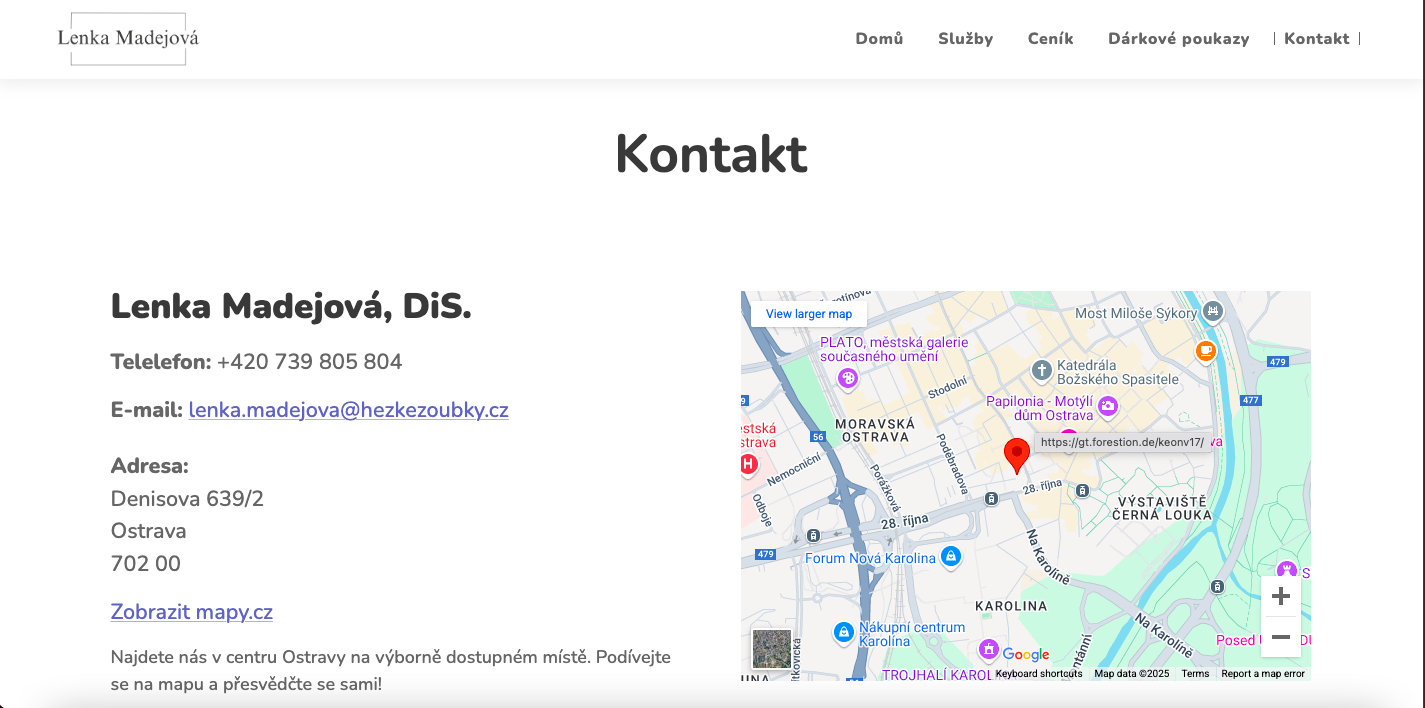1425x708 pixels.
Task: Click the PLATO městská galerie marker
Action: tap(848, 380)
